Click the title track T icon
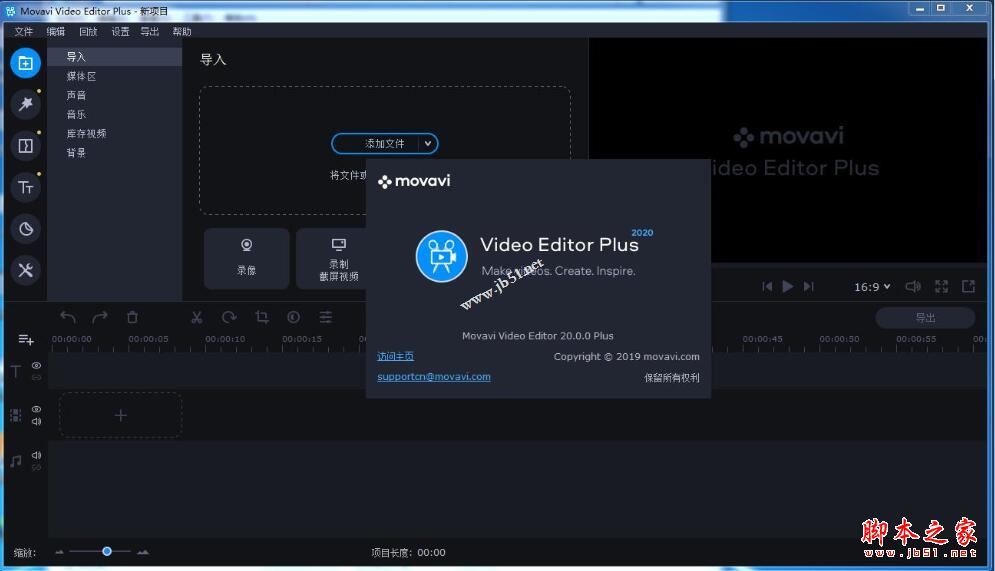The width and height of the screenshot is (995, 571). click(16, 371)
